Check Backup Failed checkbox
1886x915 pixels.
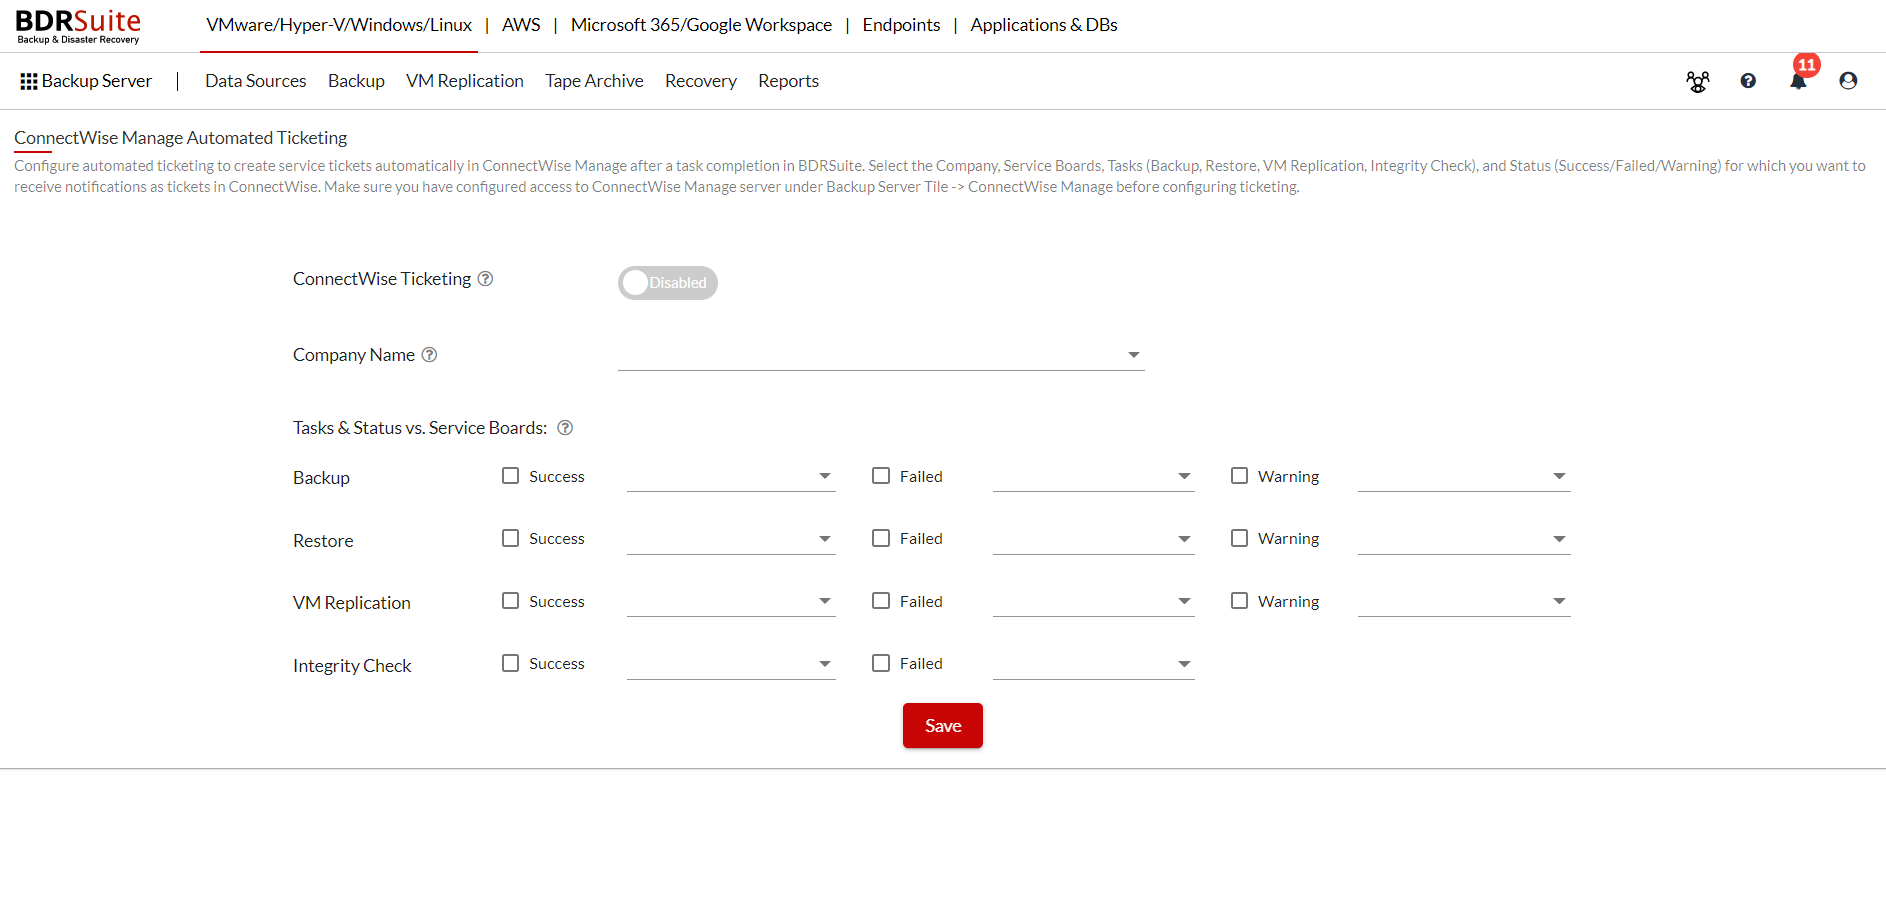coord(881,476)
